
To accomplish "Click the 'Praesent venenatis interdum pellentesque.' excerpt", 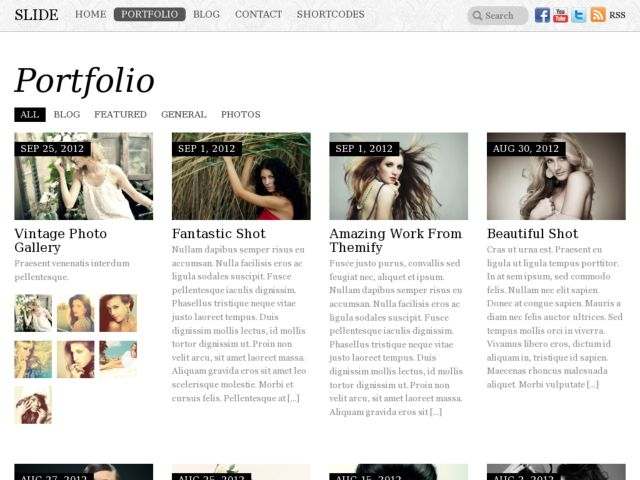I will (x=72, y=270).
